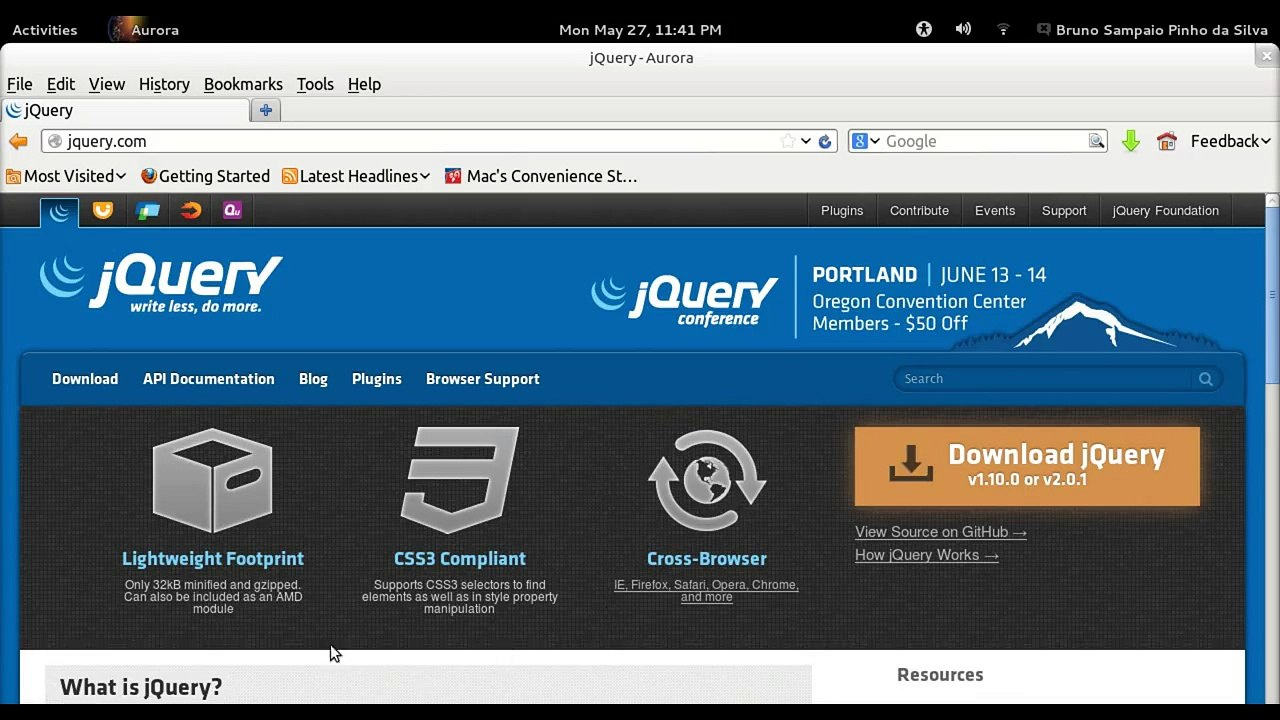
Task: Expand the Latest Headlines feed bookmark
Action: (x=355, y=176)
